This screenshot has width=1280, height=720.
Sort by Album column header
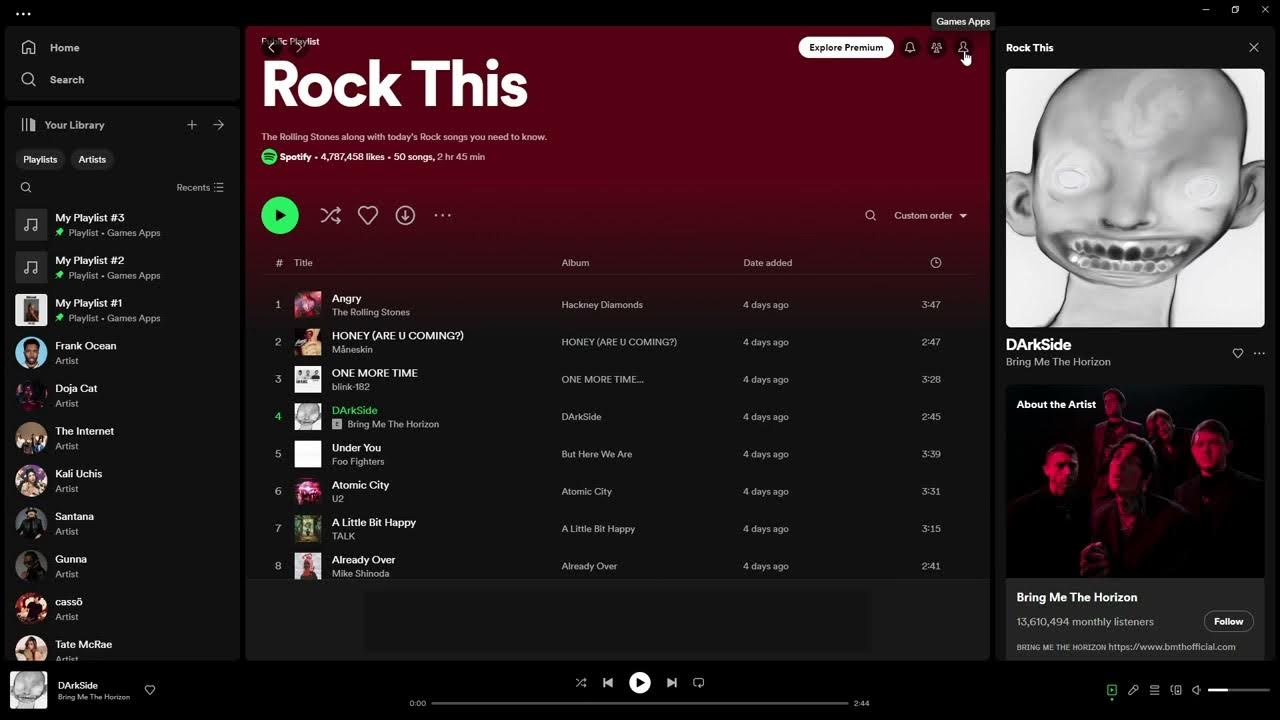[575, 263]
